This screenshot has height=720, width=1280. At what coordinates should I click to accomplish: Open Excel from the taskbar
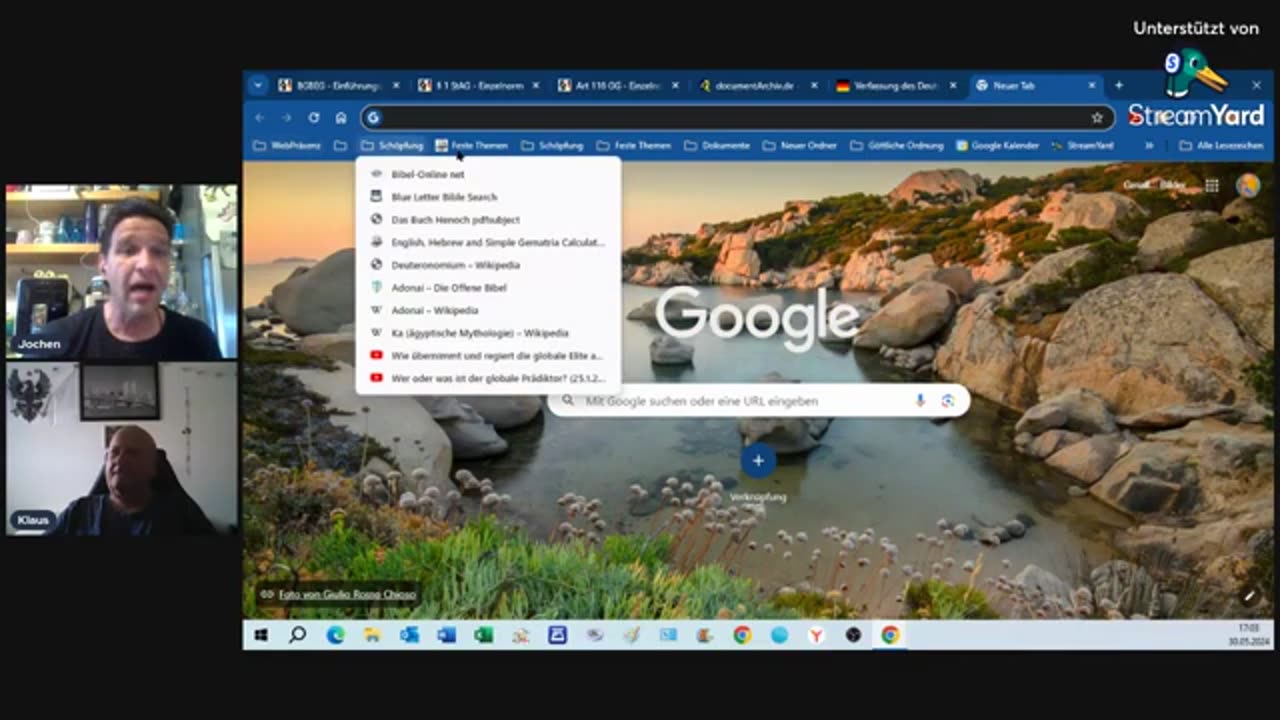(483, 635)
